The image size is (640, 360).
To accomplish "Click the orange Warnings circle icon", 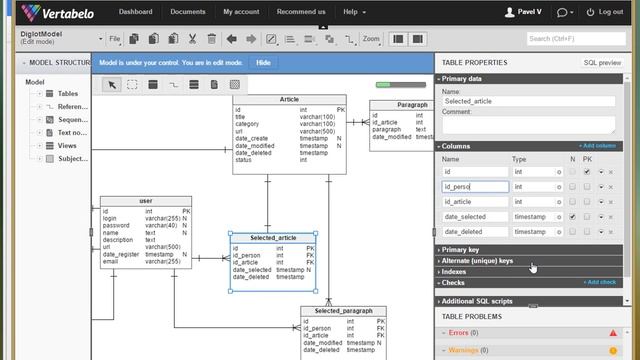I will 613,350.
